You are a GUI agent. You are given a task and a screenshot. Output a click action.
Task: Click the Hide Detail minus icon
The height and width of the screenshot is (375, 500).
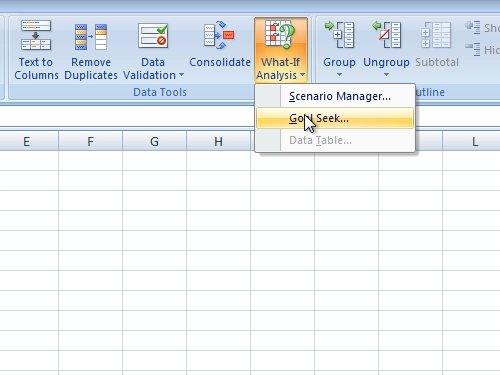coord(473,49)
